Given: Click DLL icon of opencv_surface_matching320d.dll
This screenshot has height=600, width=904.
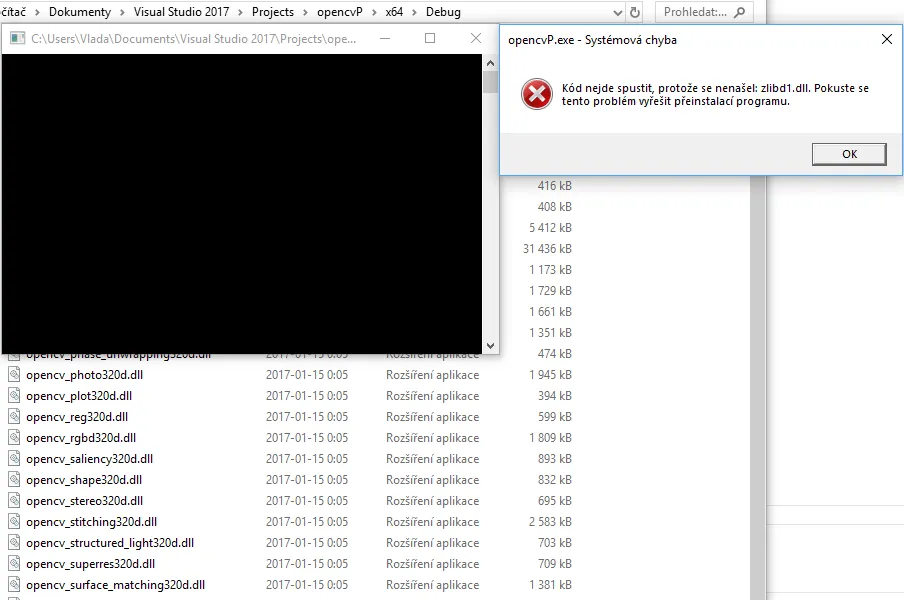Looking at the screenshot, I should pyautogui.click(x=14, y=584).
